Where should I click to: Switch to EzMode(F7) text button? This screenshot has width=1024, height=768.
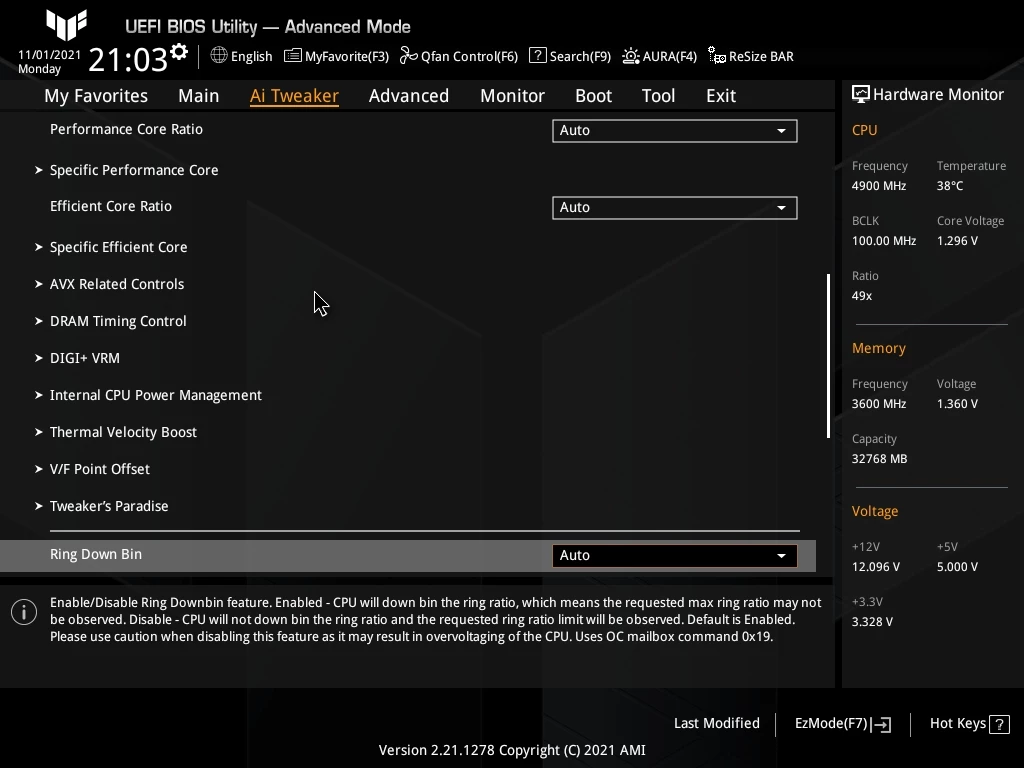tap(831, 724)
